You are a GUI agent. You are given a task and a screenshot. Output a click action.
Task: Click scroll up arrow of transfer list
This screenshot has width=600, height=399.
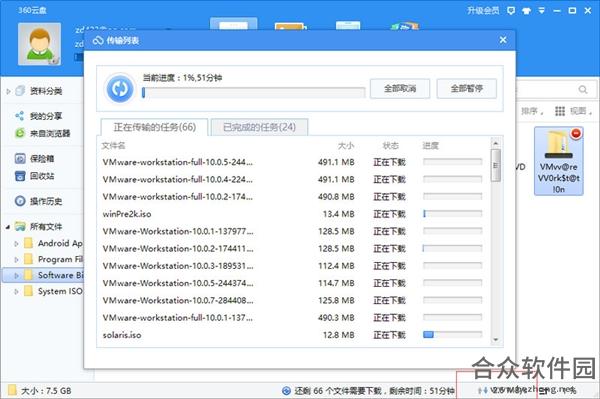496,143
